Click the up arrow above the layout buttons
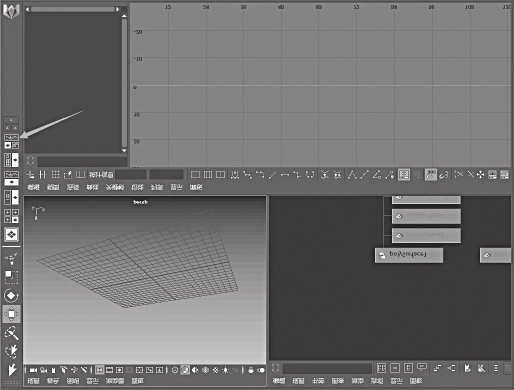This screenshot has width=514, height=390. (11, 120)
